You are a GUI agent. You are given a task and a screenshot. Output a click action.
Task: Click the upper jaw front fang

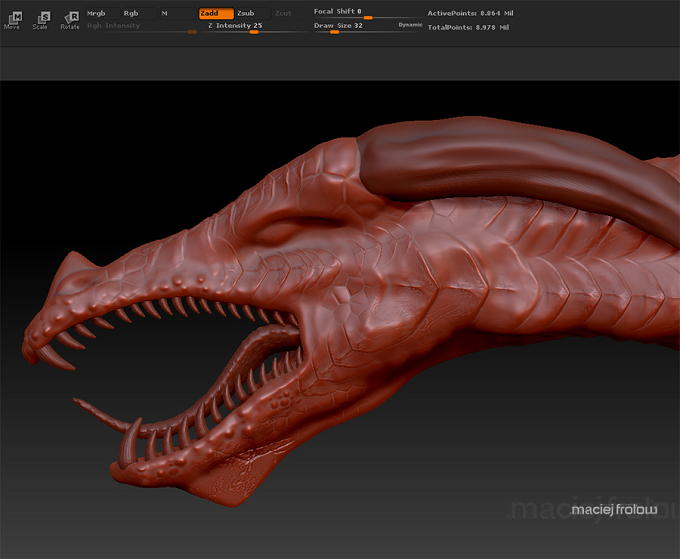click(53, 356)
